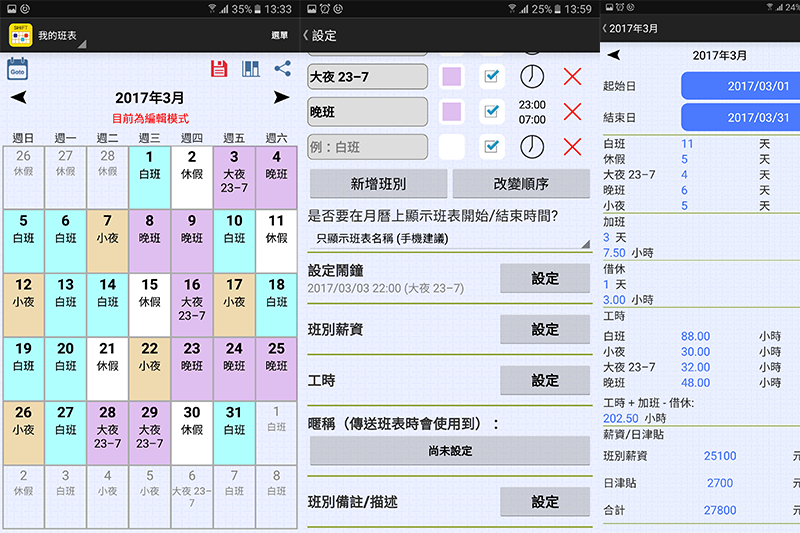
Task: Tap 設定 button for 設定鬧鐘
Action: [x=545, y=278]
